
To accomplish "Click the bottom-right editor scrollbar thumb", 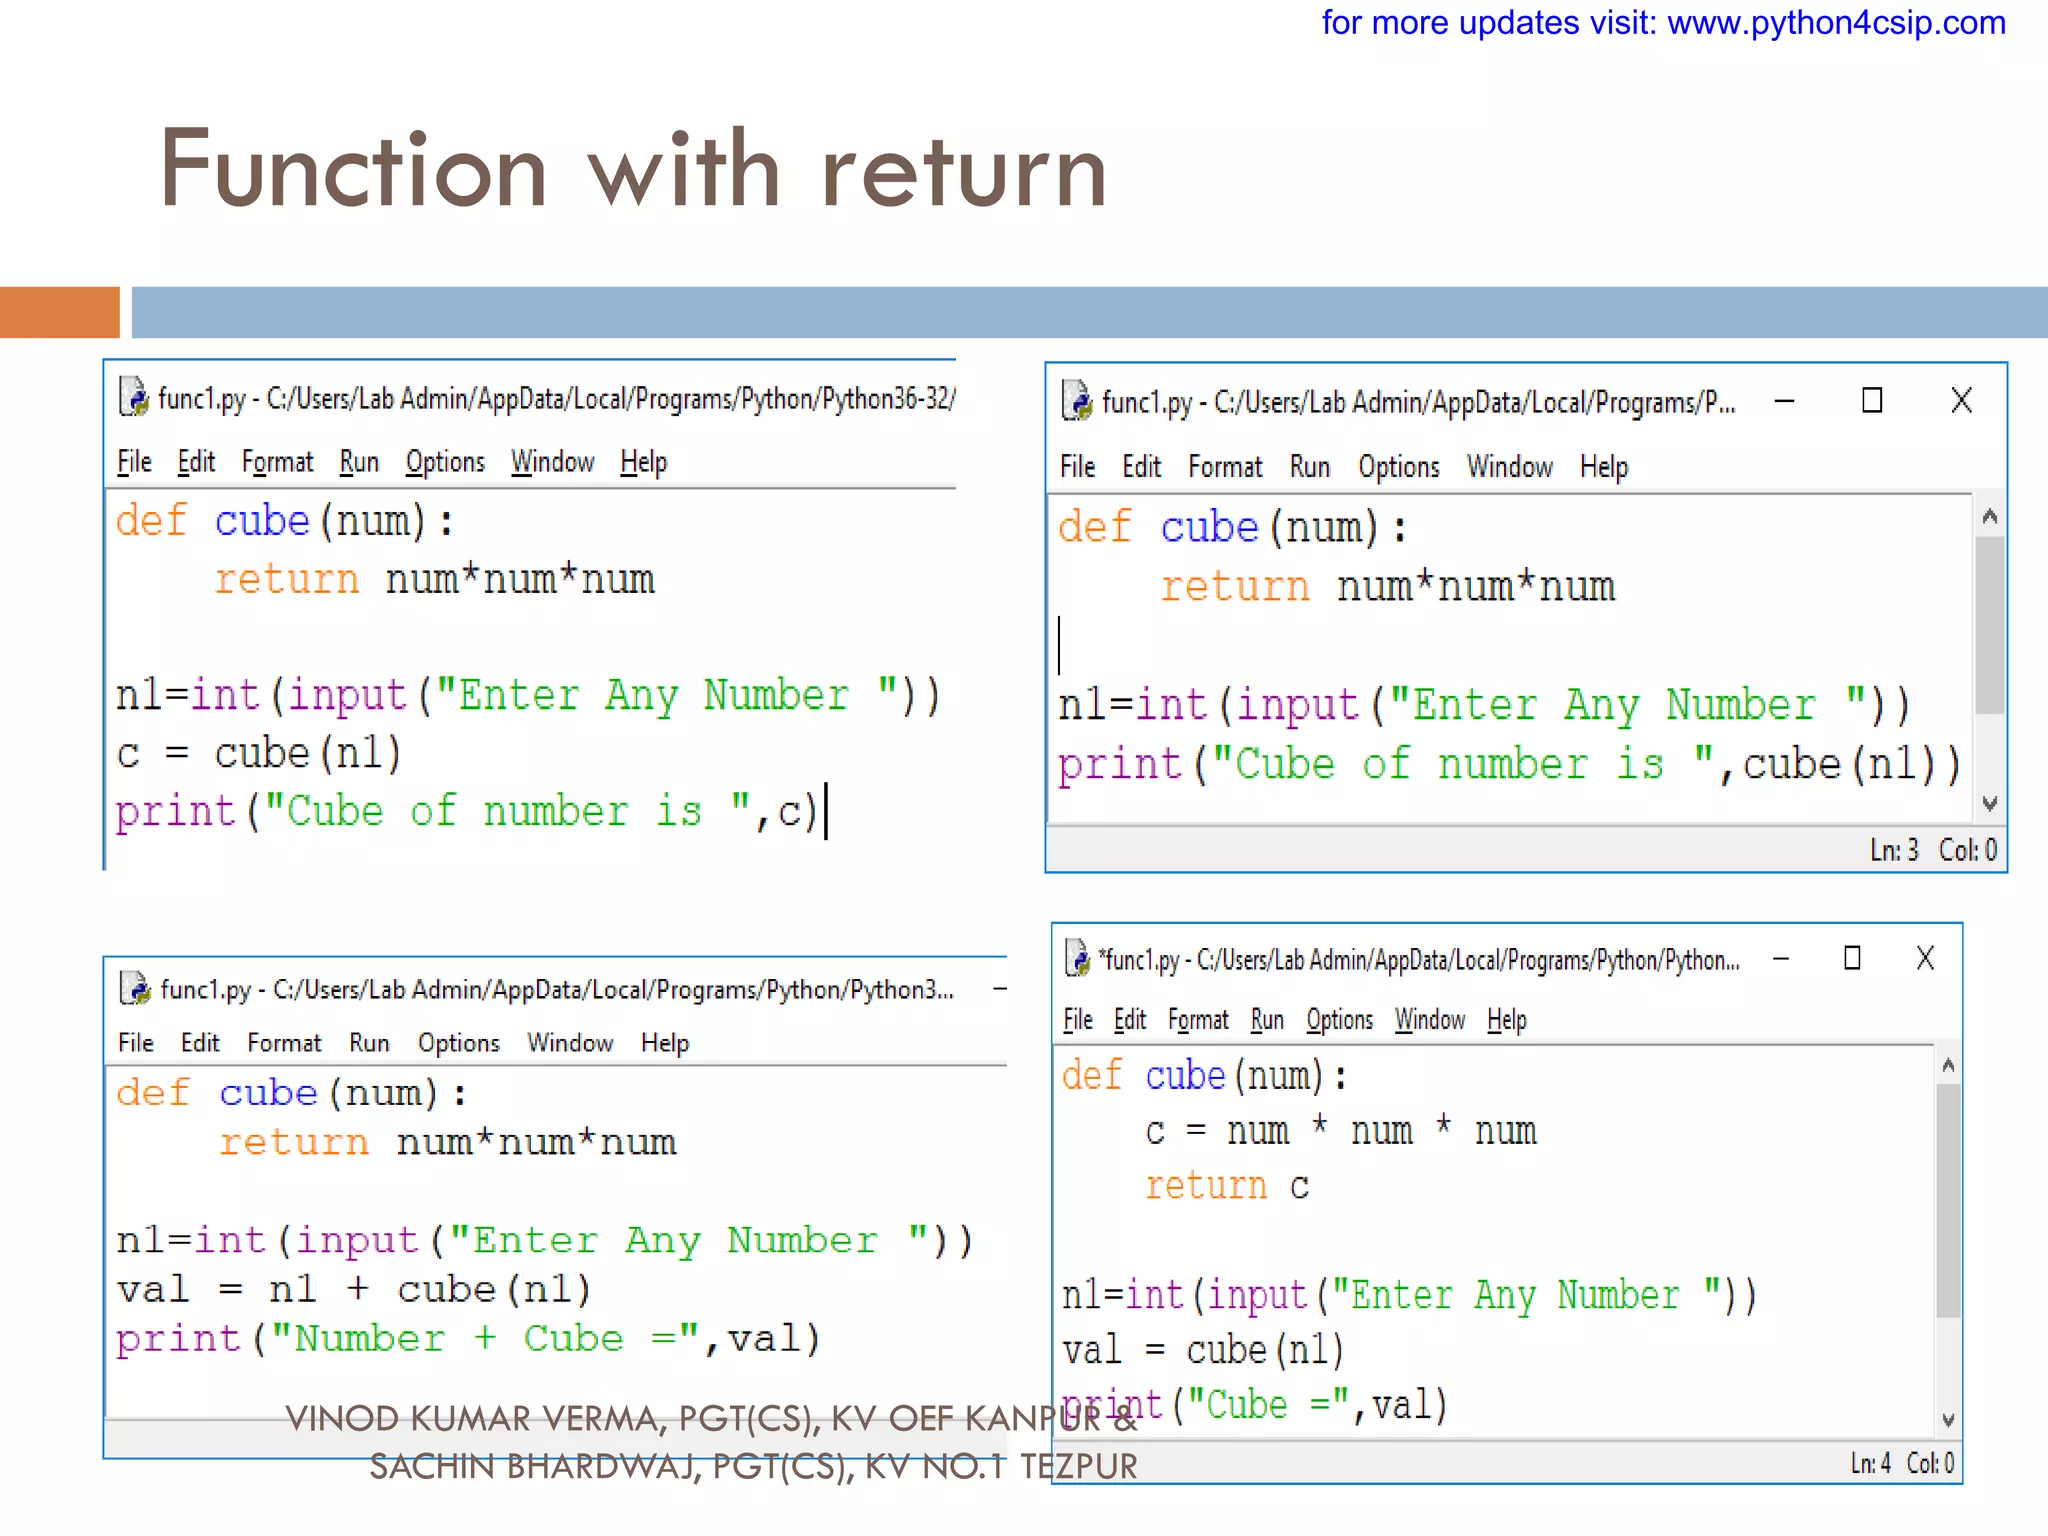I will 1947,1200.
